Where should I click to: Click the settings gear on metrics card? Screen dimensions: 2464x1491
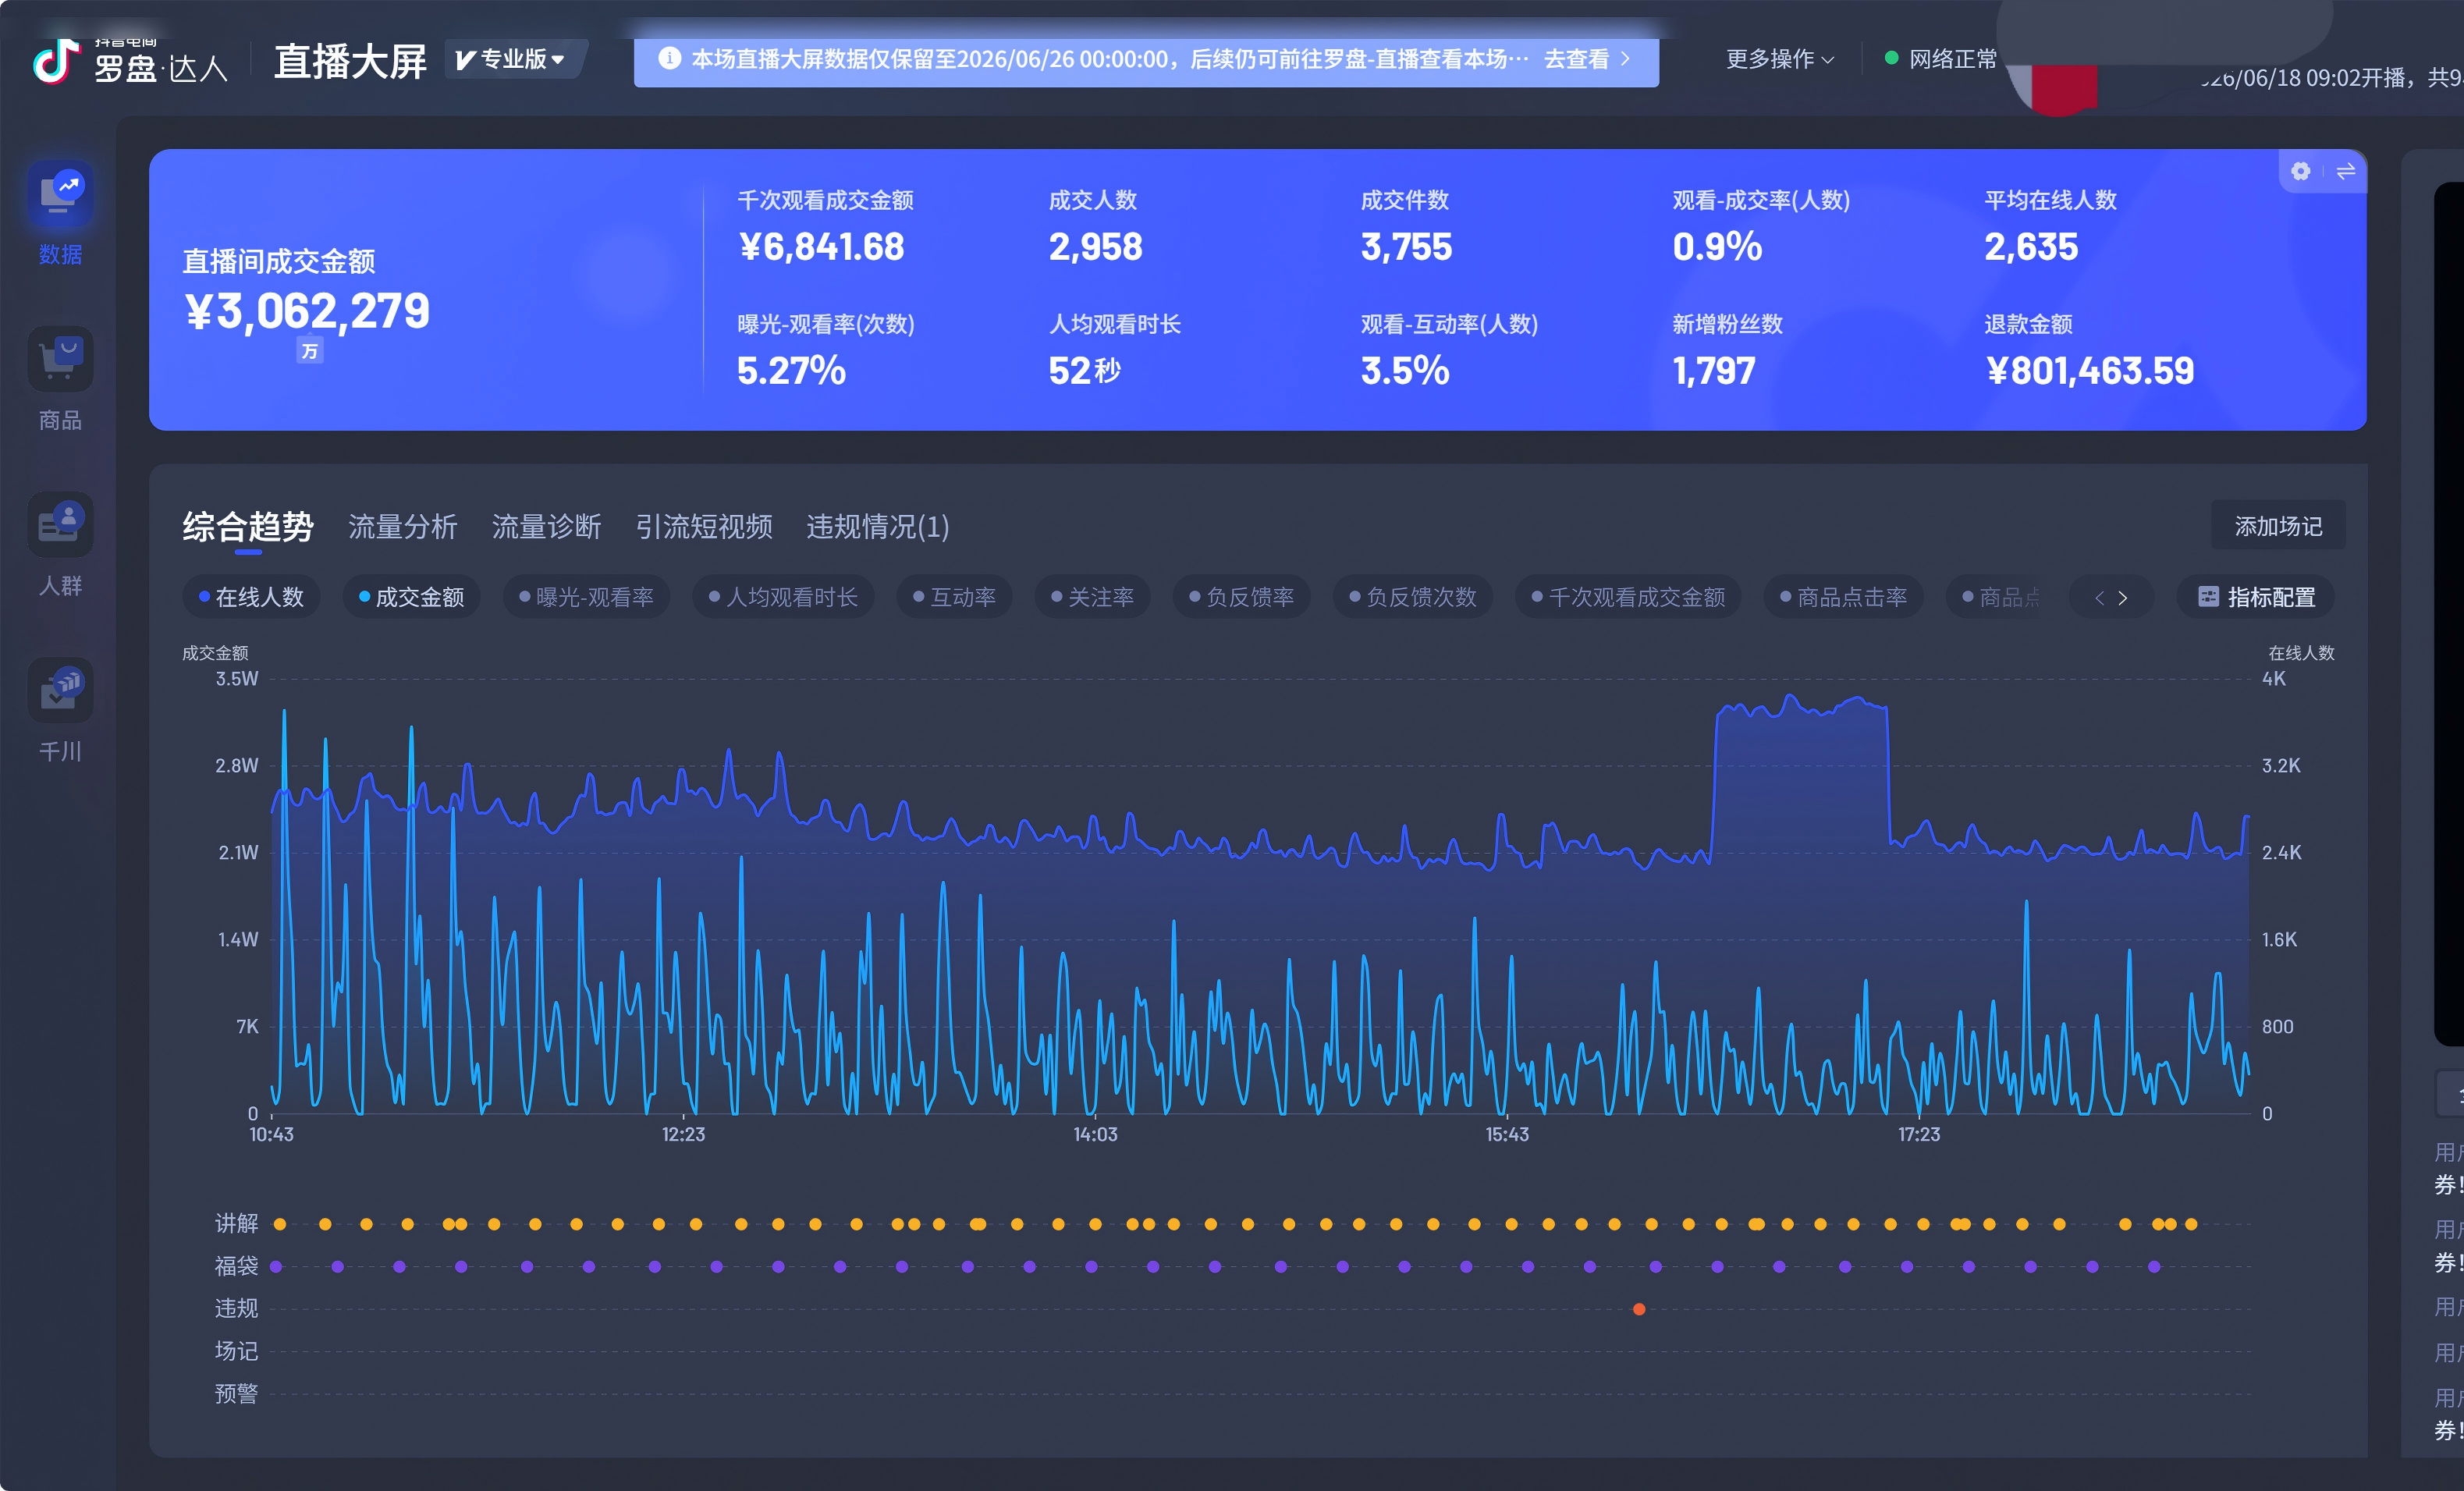point(2300,171)
